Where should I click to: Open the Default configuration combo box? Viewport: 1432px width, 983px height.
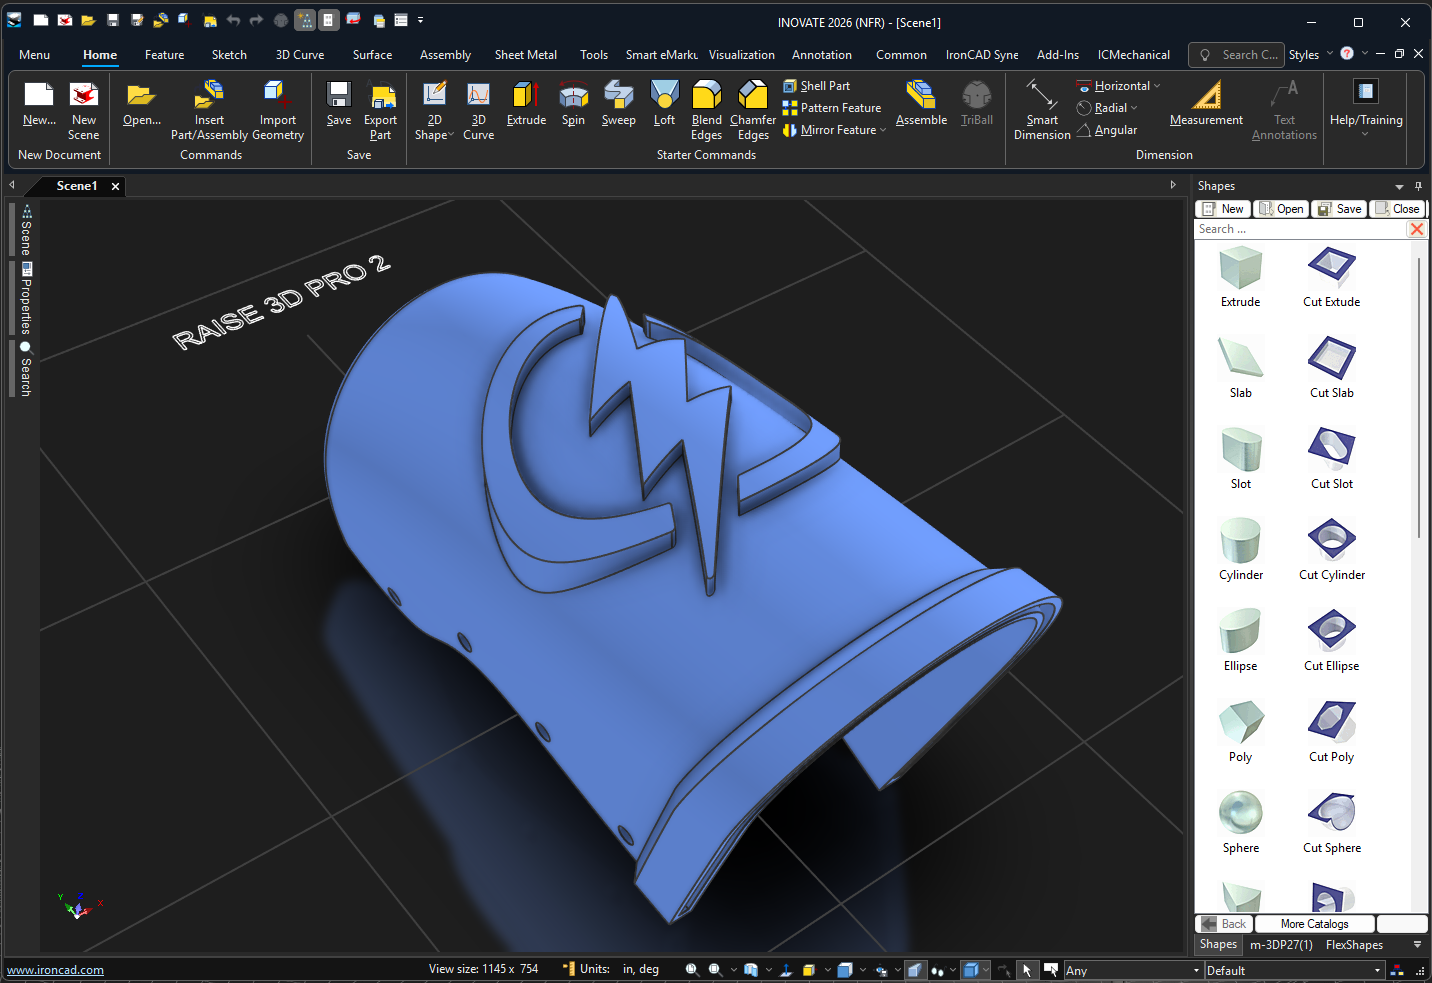click(1294, 971)
